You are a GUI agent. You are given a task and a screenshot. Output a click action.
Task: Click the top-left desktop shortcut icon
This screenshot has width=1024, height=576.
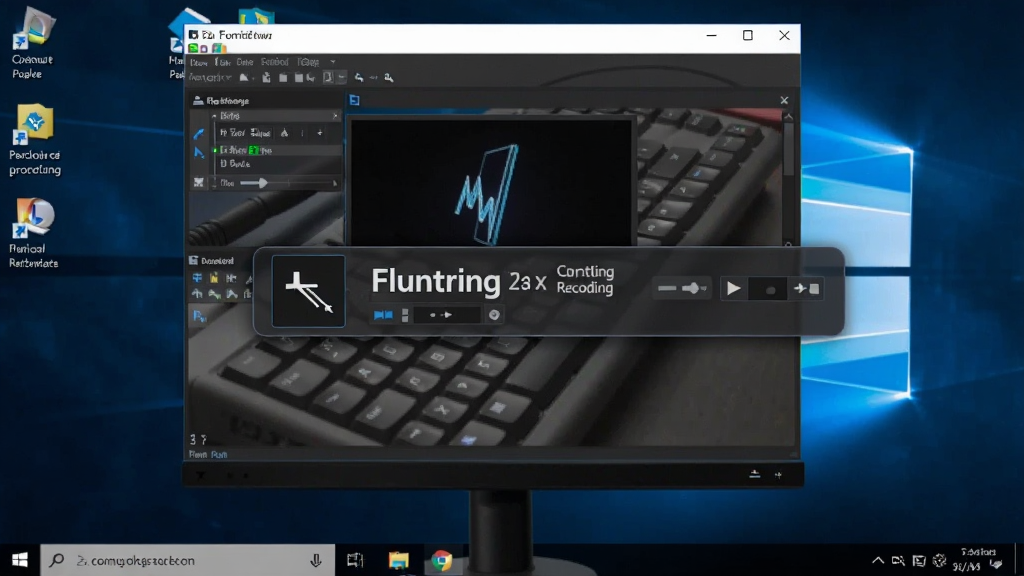pyautogui.click(x=32, y=43)
